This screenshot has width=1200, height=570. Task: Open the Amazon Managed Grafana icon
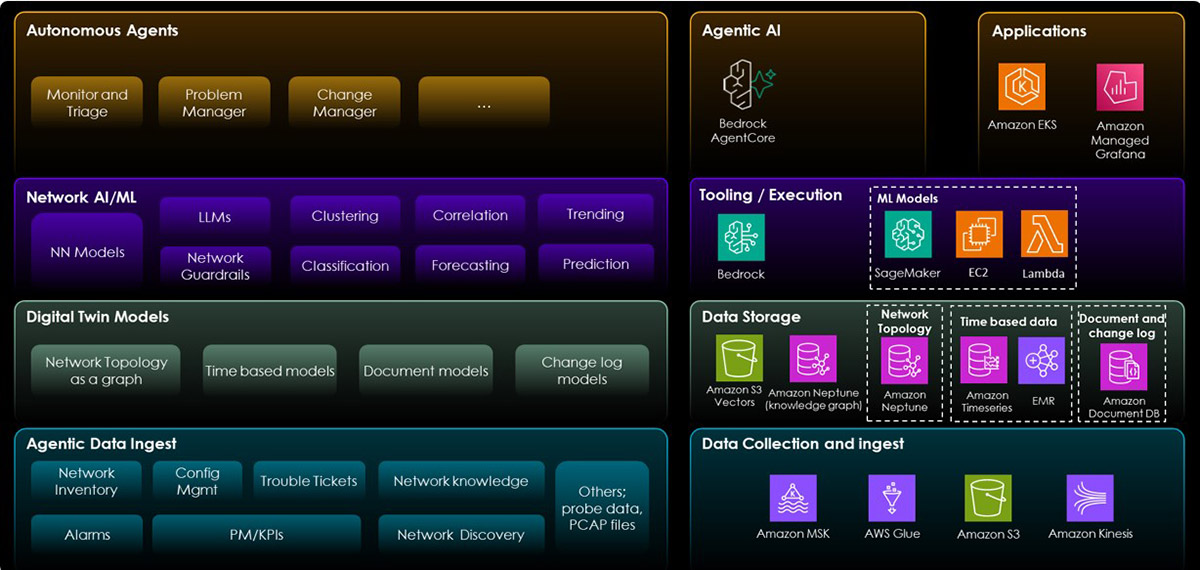click(1119, 88)
